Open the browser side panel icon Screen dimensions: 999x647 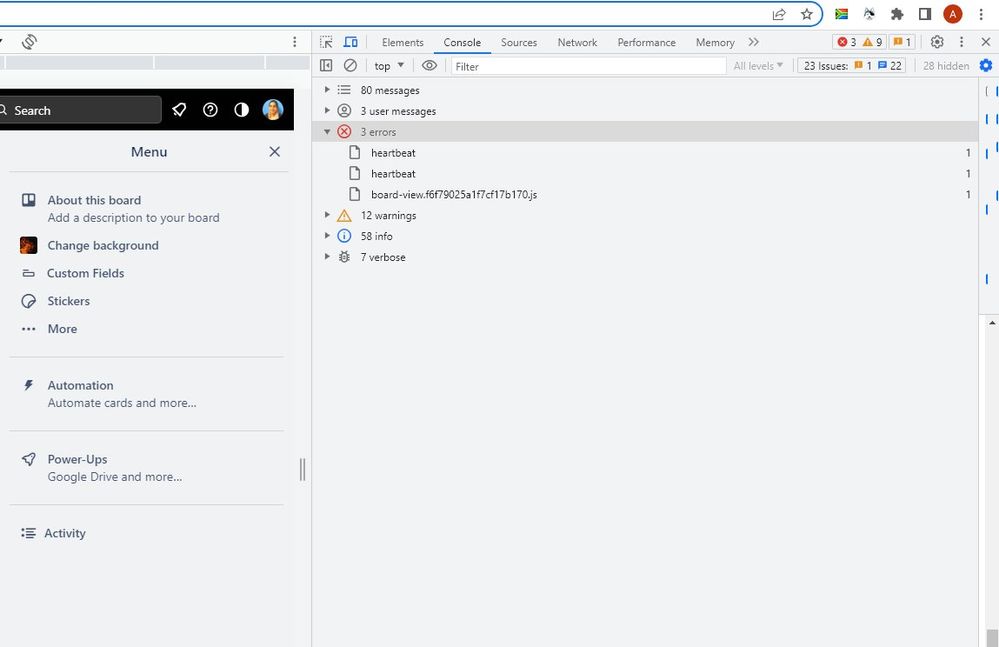[925, 14]
